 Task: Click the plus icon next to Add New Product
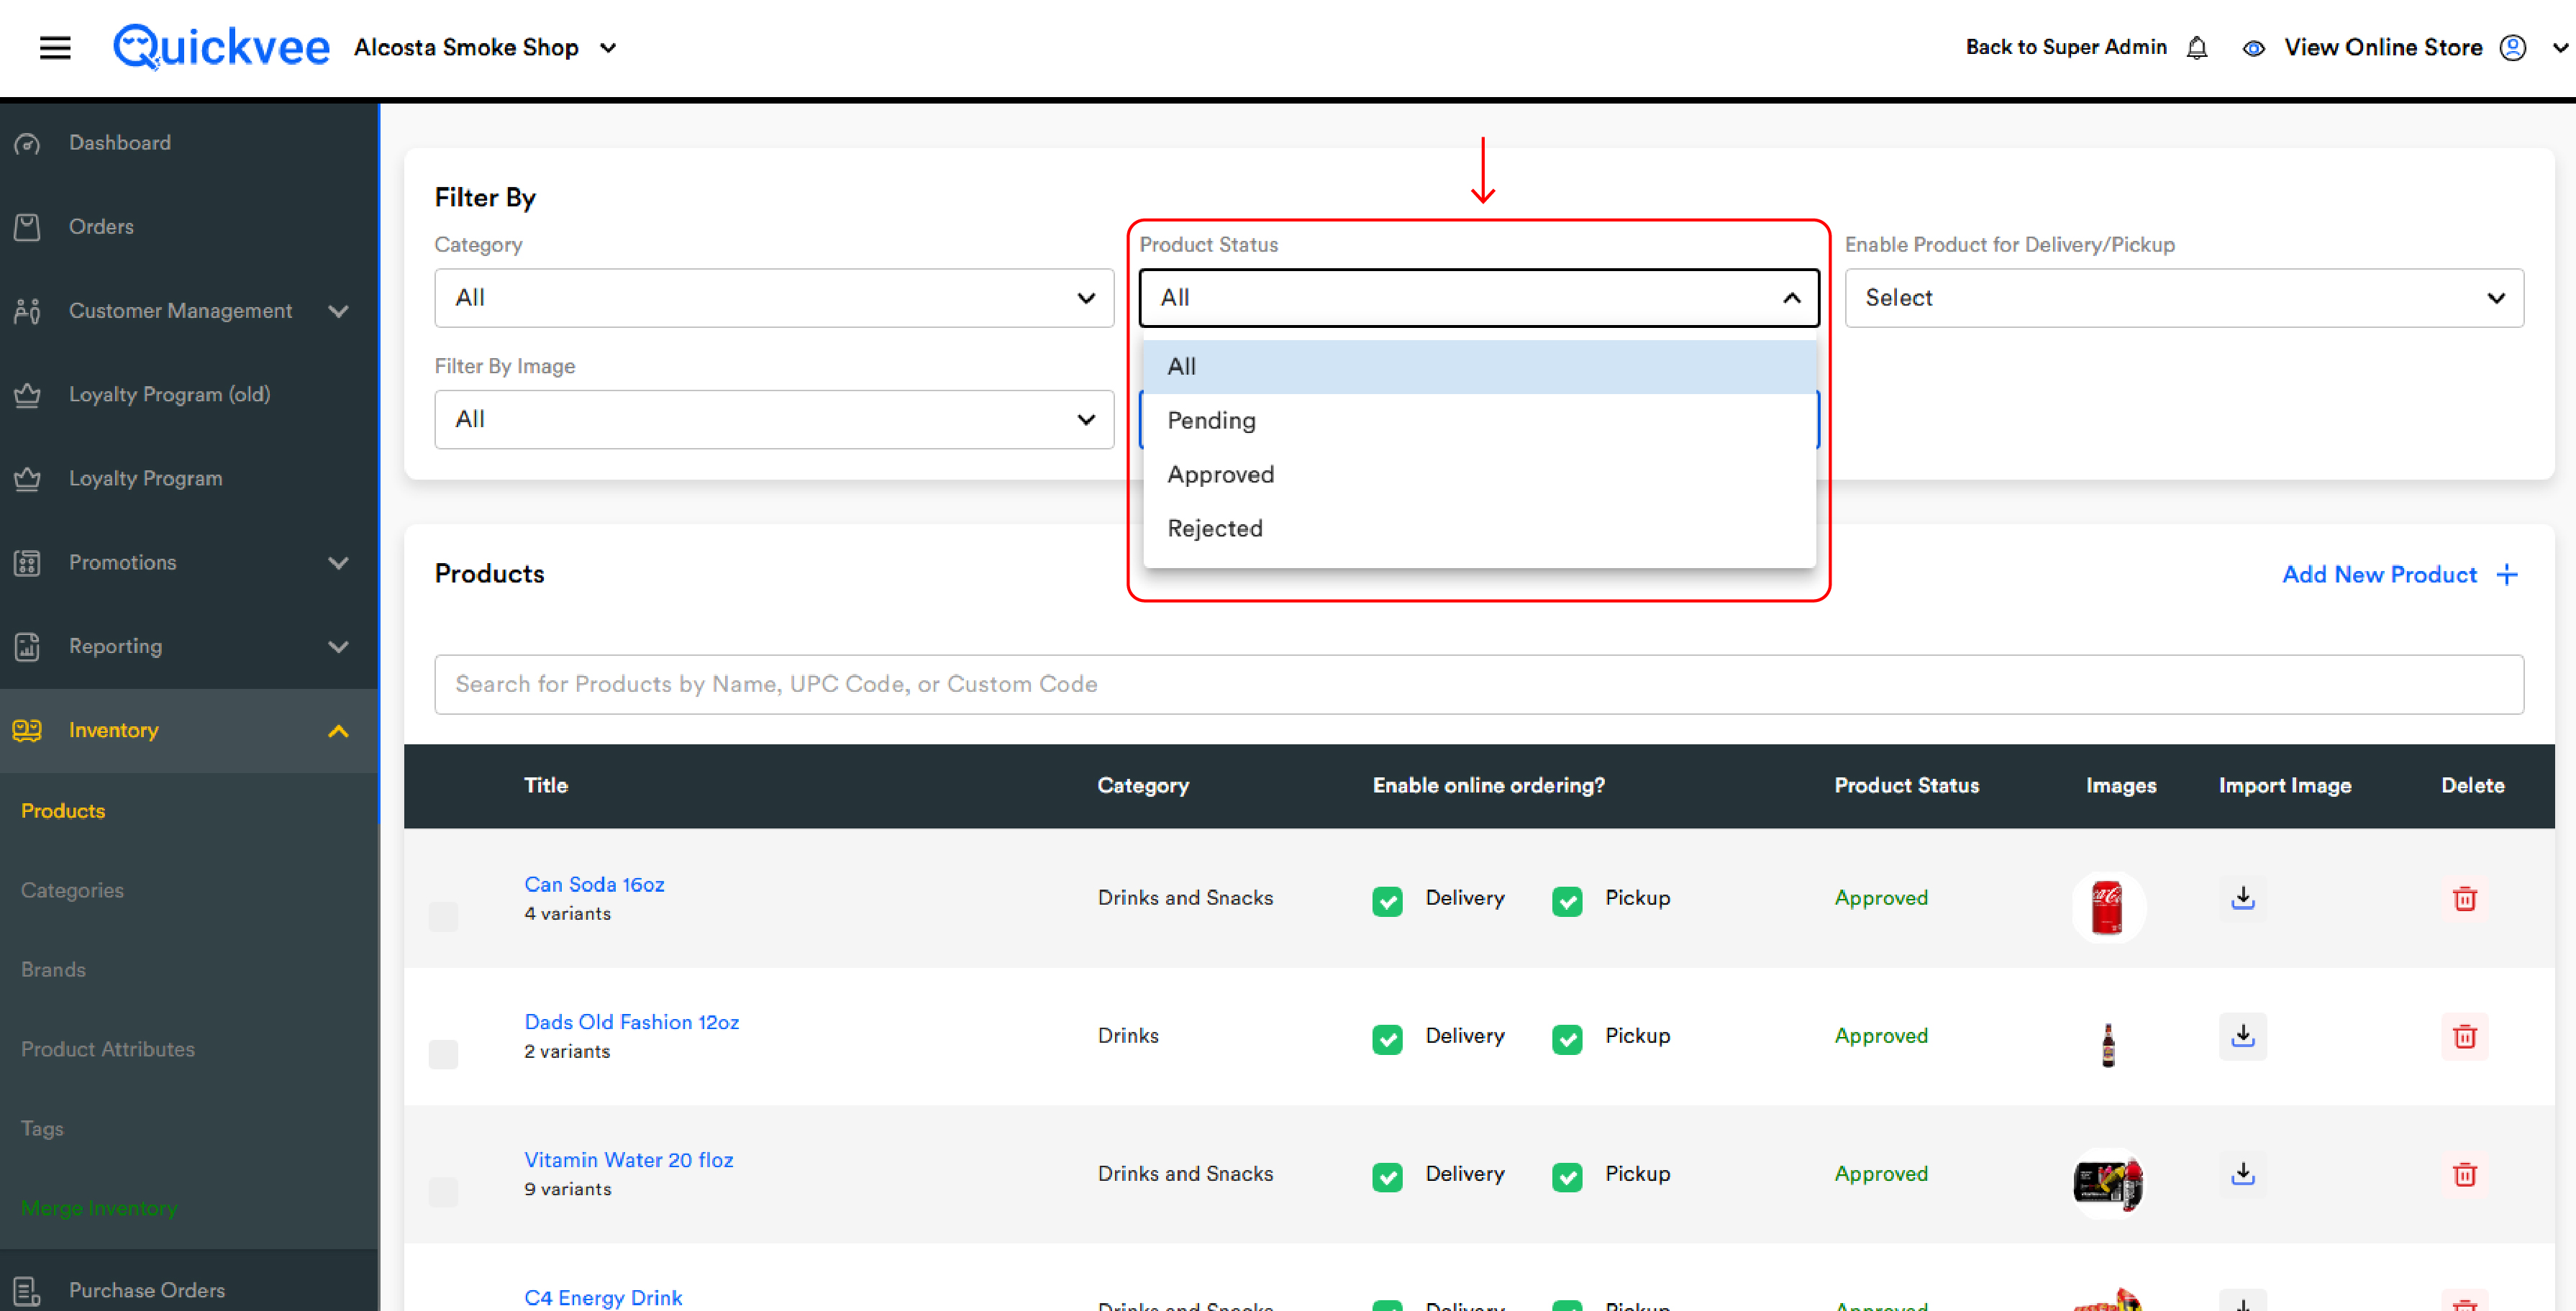pos(2506,575)
